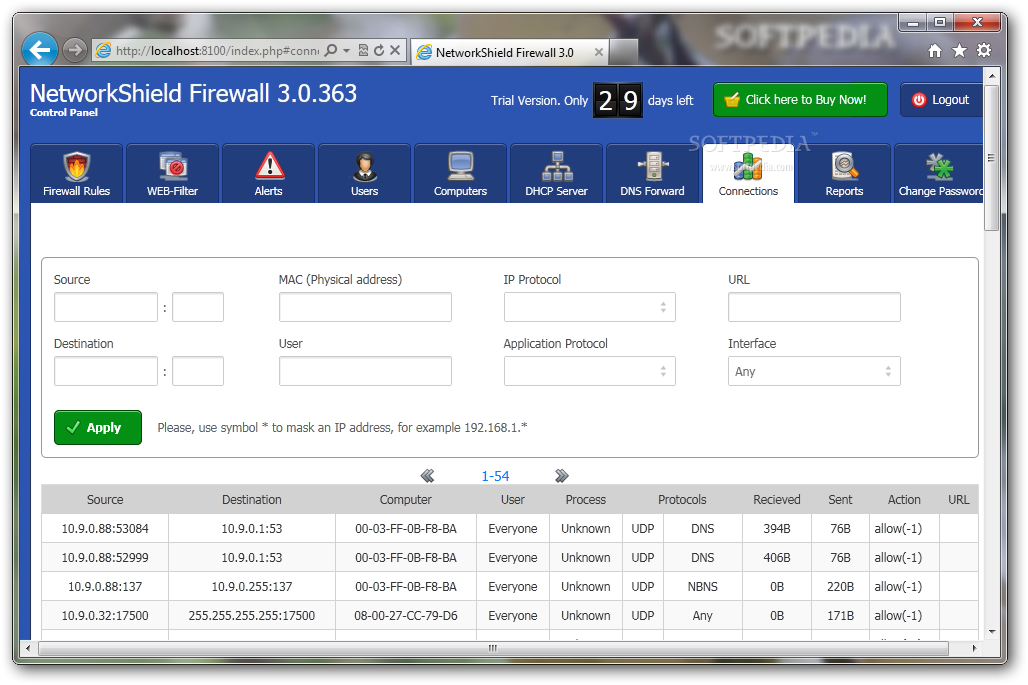Go to previous page of connections

[x=427, y=476]
